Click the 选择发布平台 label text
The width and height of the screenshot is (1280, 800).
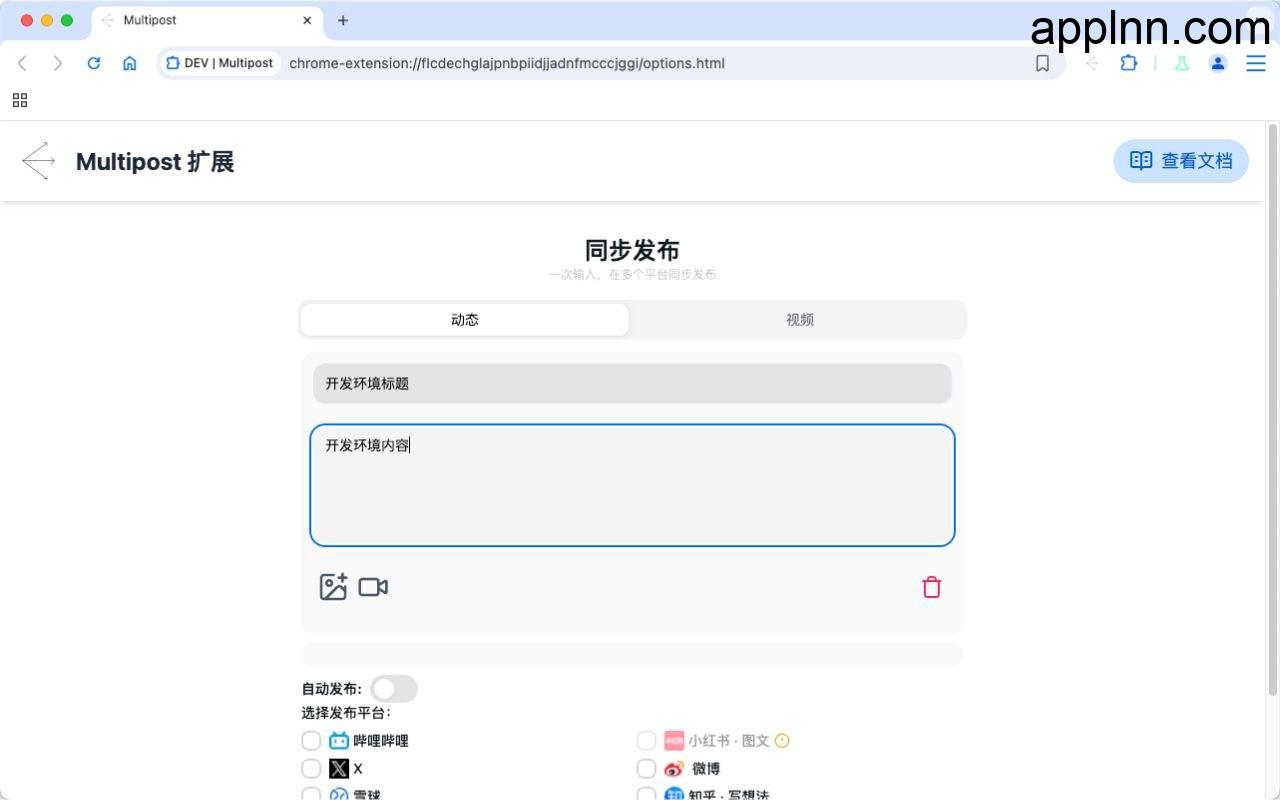[346, 713]
